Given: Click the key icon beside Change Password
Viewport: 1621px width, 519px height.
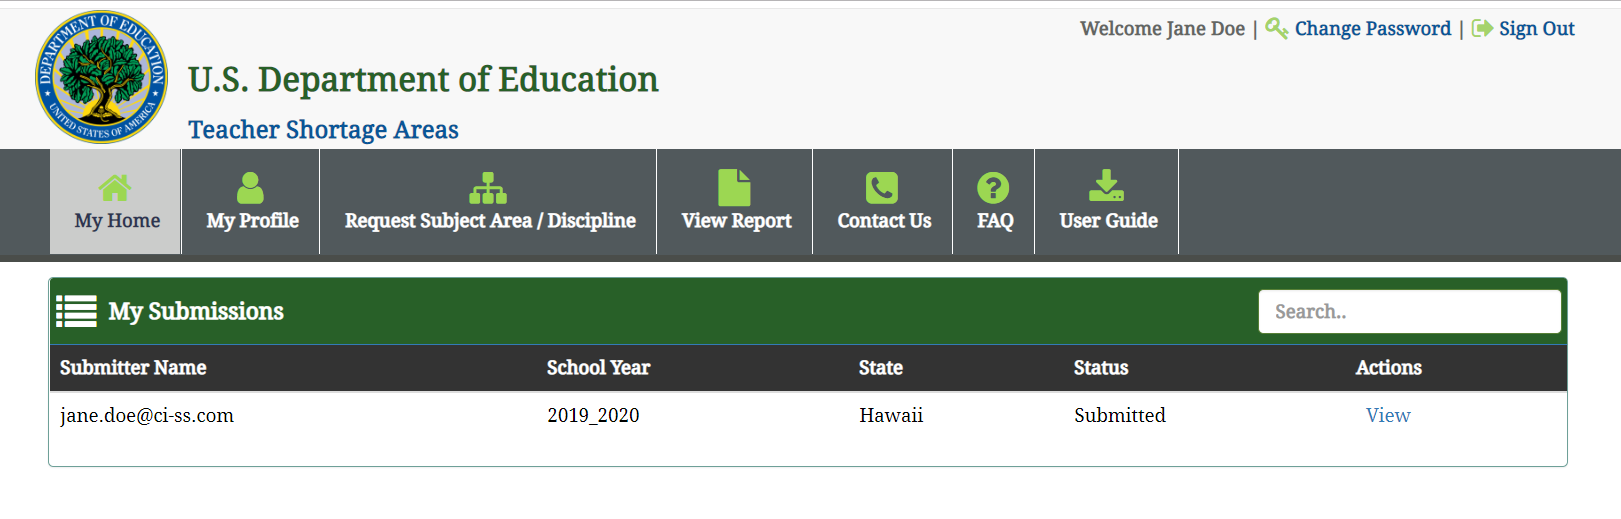Looking at the screenshot, I should [1276, 28].
